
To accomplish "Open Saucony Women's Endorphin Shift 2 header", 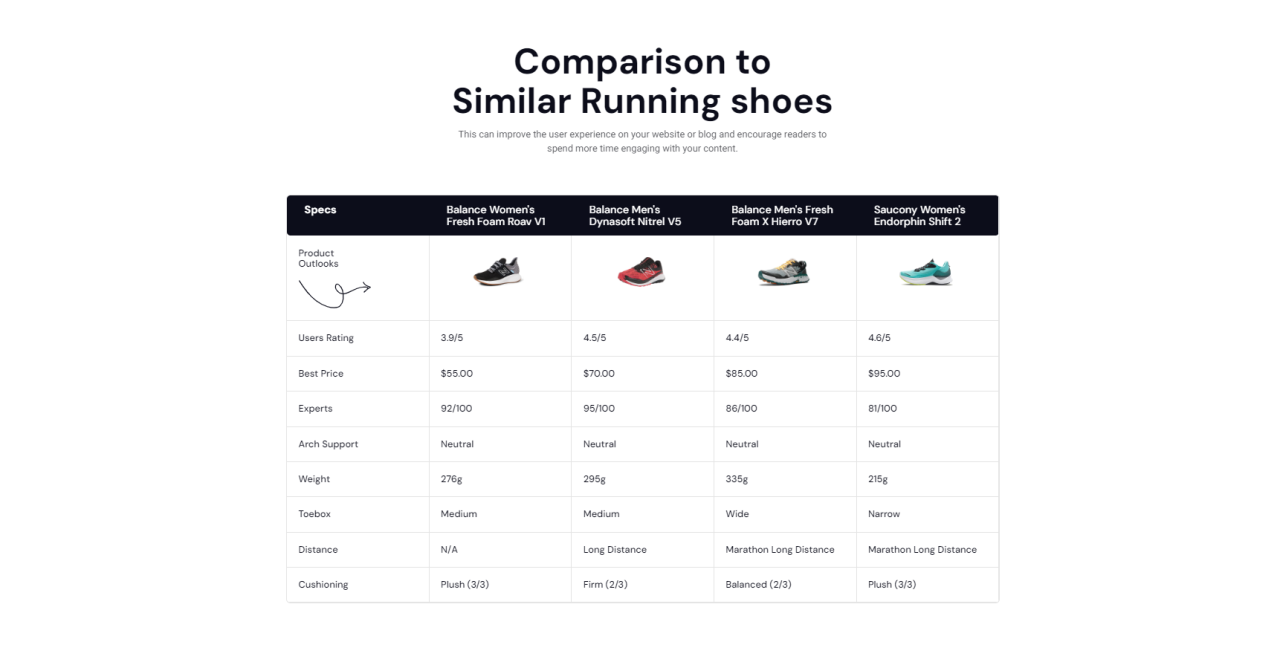I will point(920,216).
